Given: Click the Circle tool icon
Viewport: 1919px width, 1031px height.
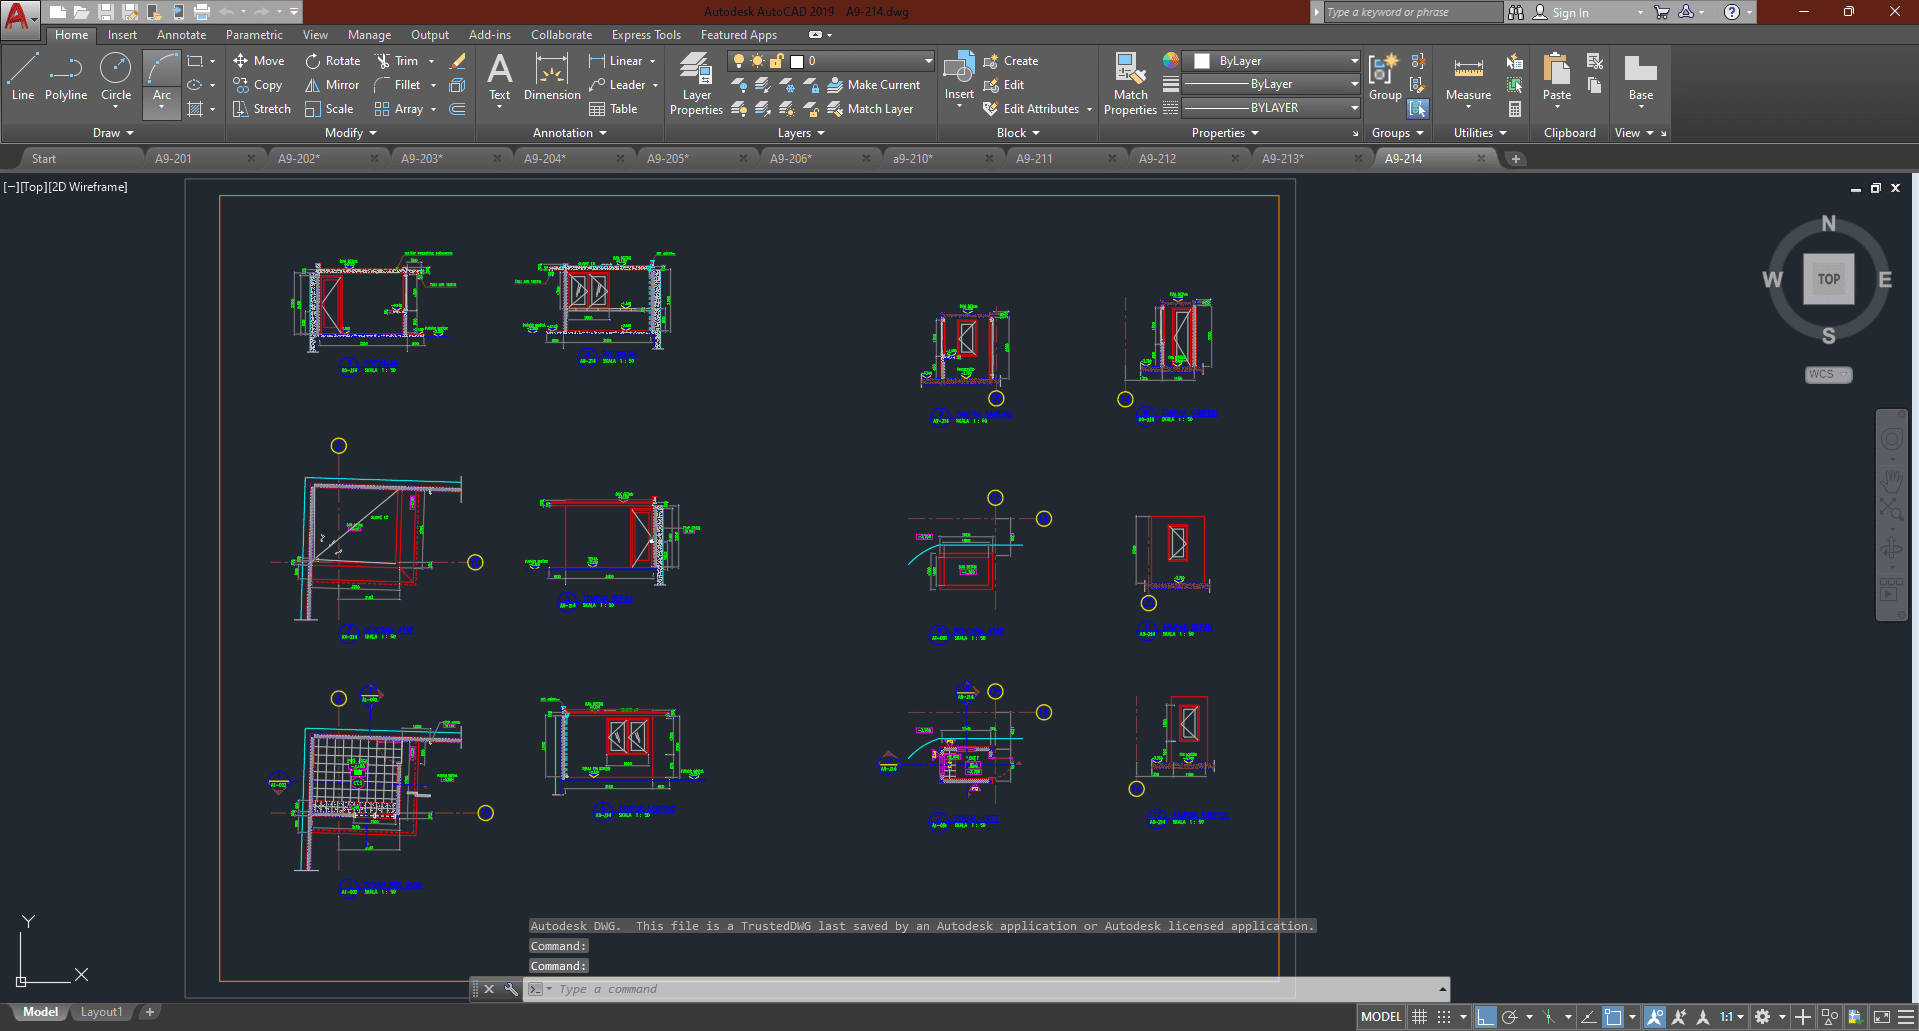Looking at the screenshot, I should coord(116,69).
